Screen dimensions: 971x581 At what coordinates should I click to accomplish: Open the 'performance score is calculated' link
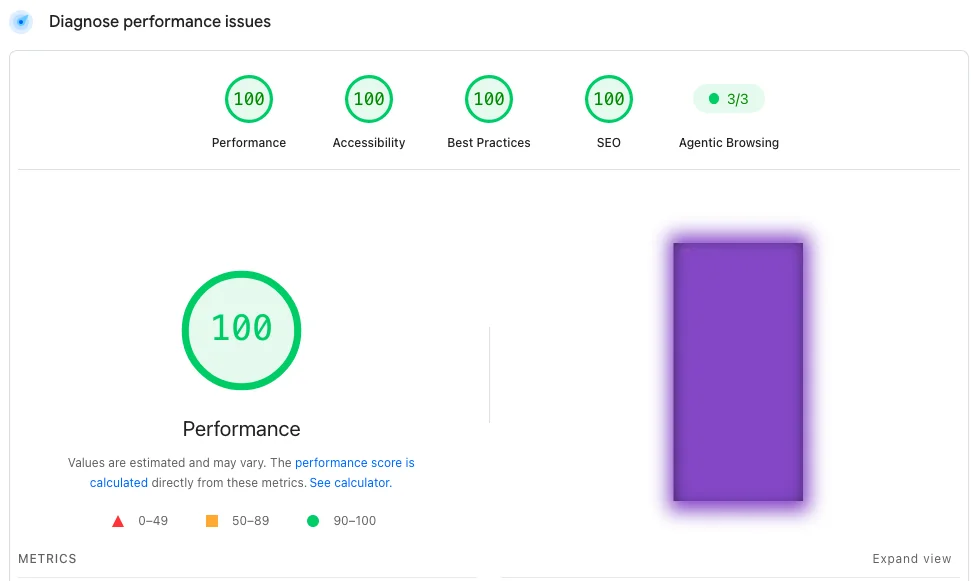tap(355, 463)
